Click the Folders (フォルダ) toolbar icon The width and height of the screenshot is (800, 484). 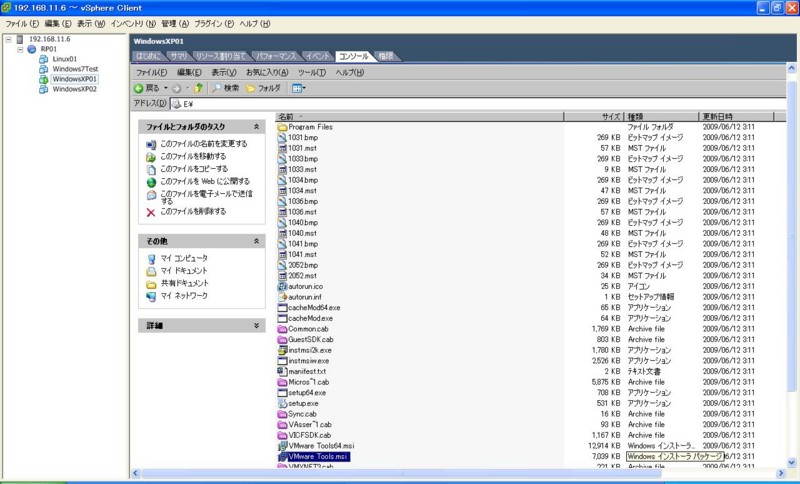[251, 88]
